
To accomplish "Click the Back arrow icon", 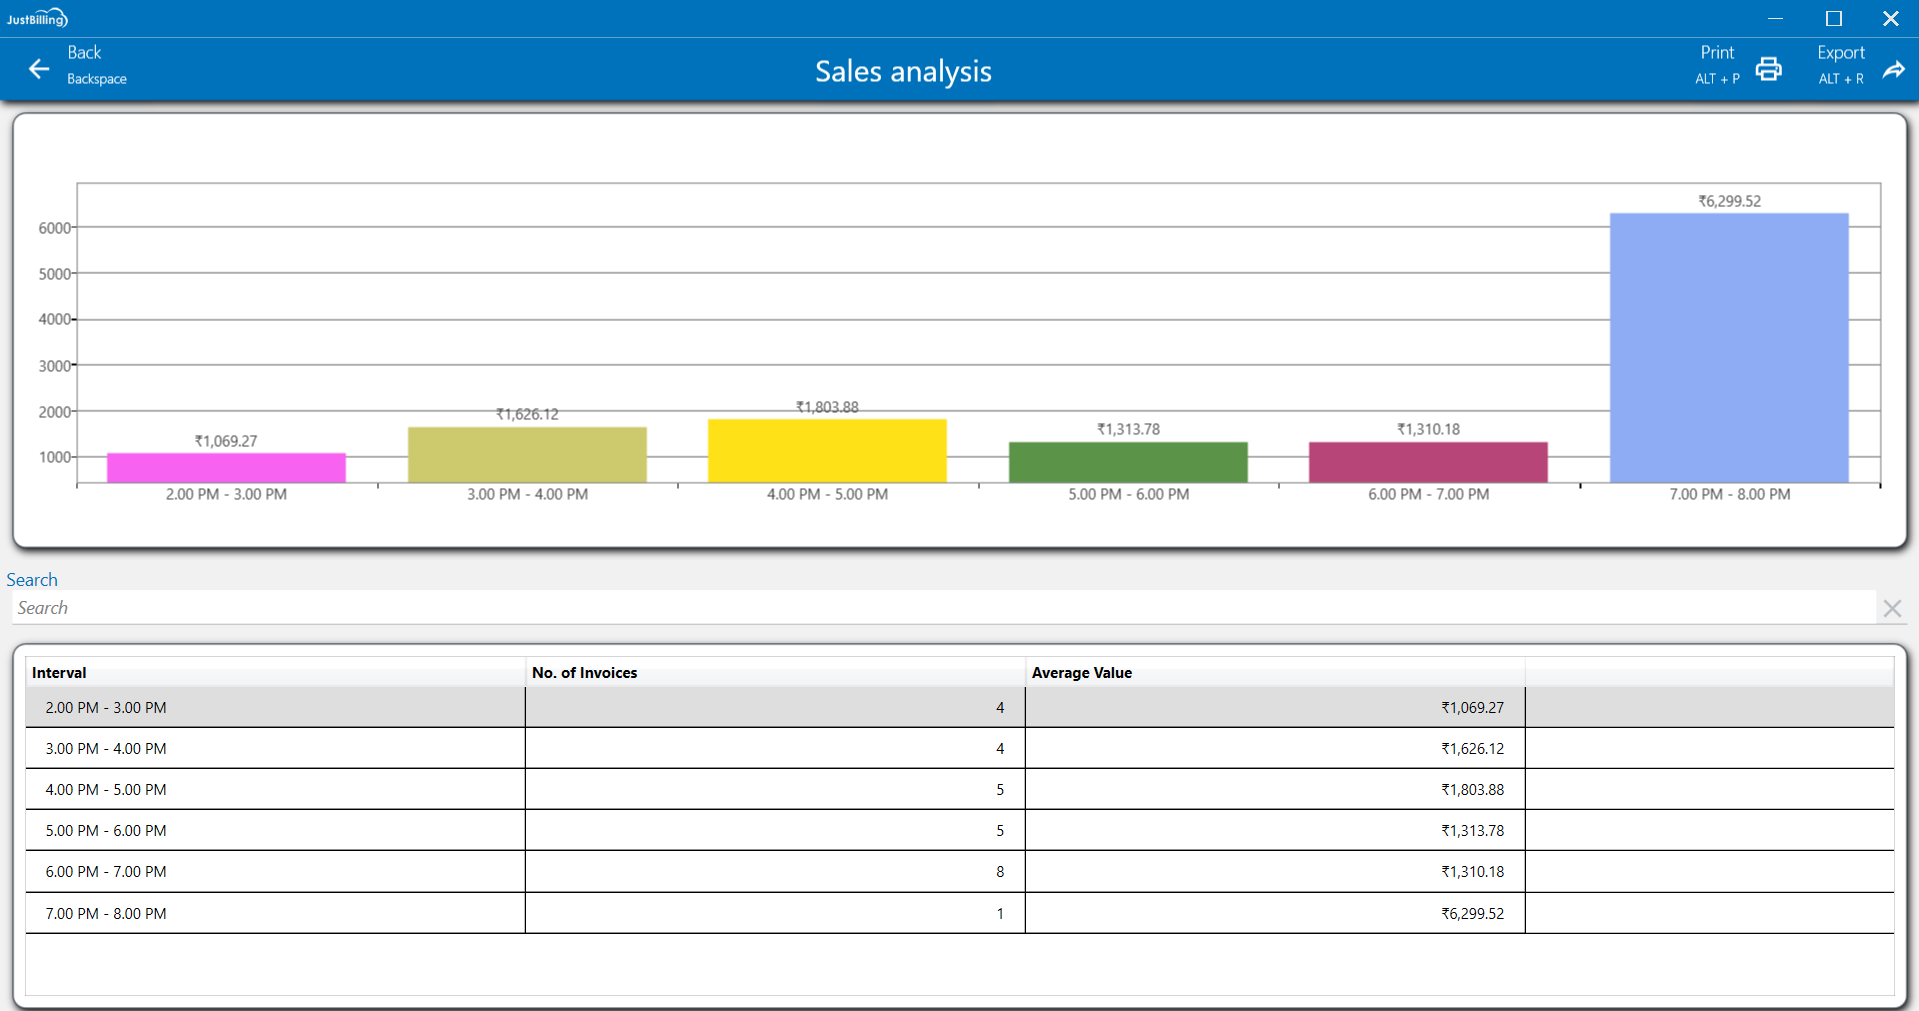I will pyautogui.click(x=39, y=69).
